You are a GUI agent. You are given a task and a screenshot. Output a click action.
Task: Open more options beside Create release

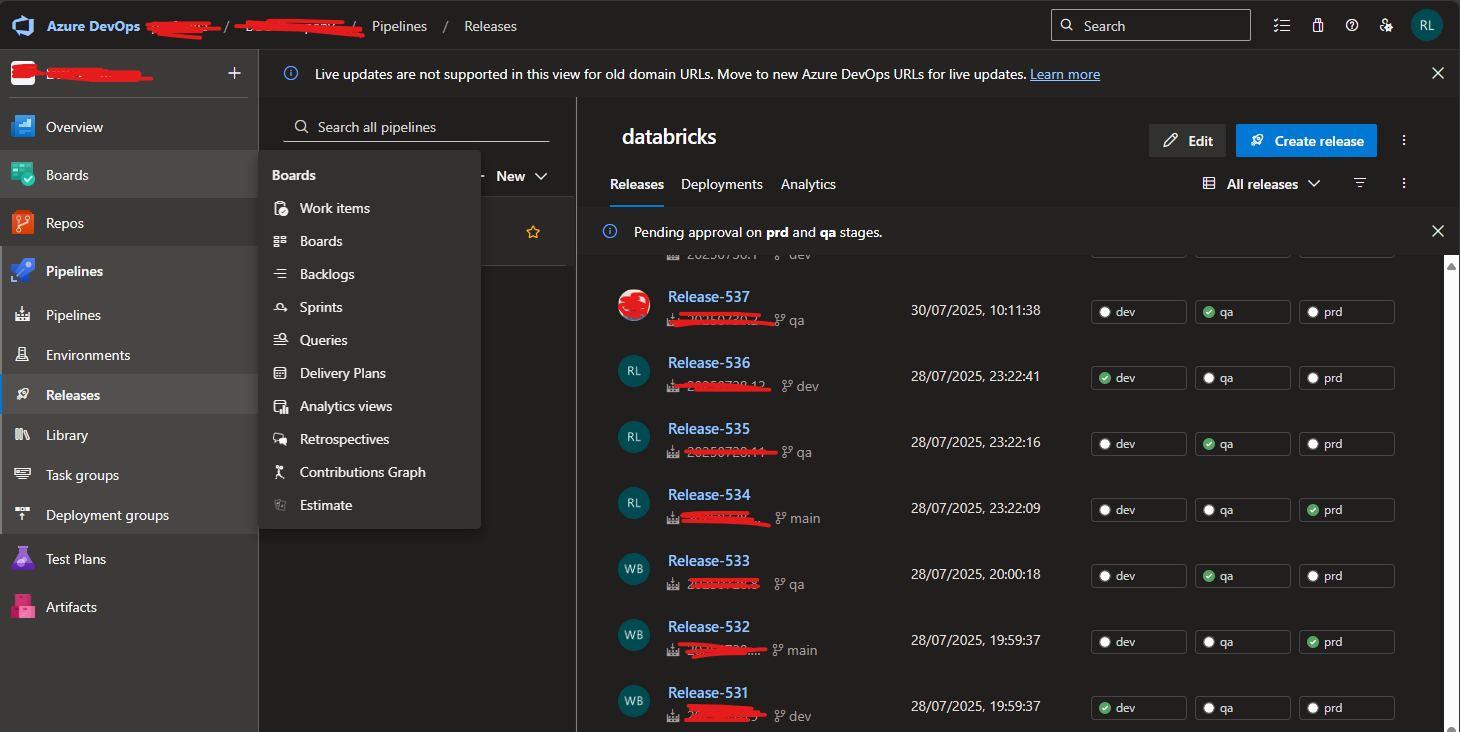(x=1404, y=141)
